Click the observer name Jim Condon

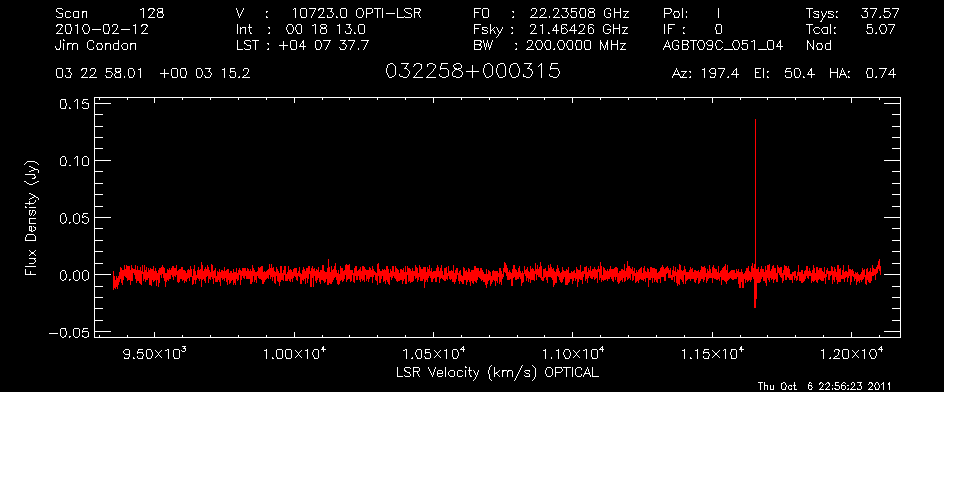point(96,46)
